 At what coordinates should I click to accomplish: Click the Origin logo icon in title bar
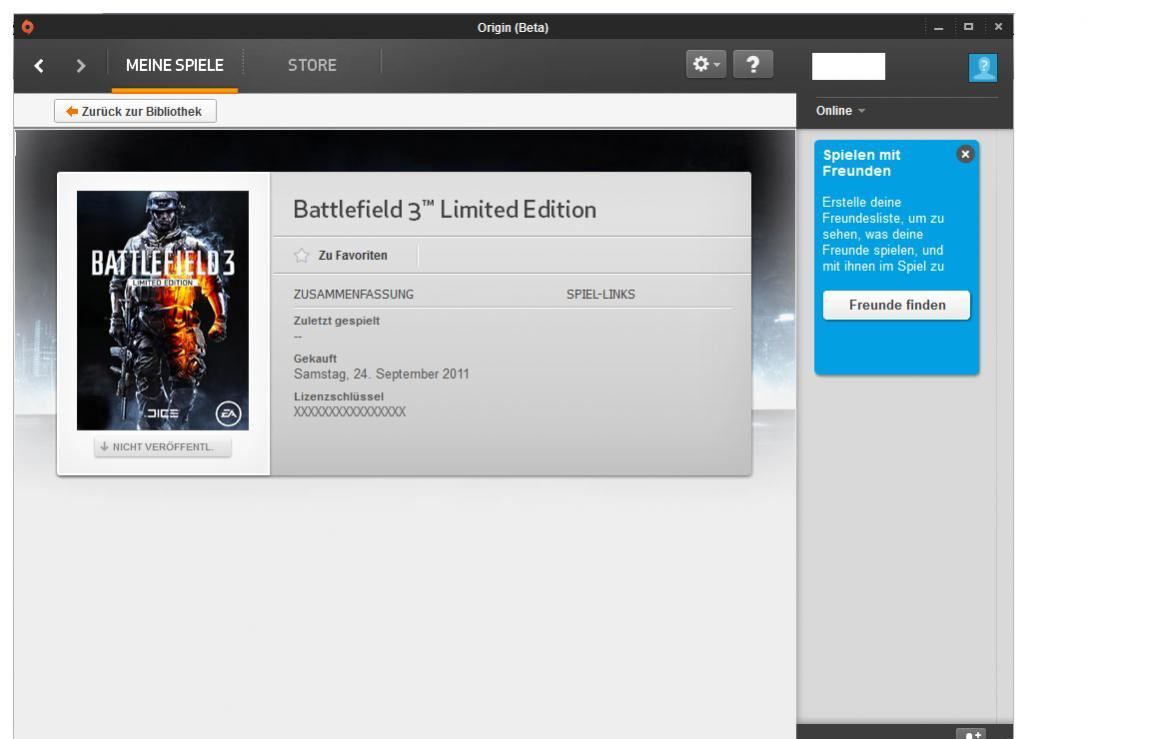coord(27,27)
